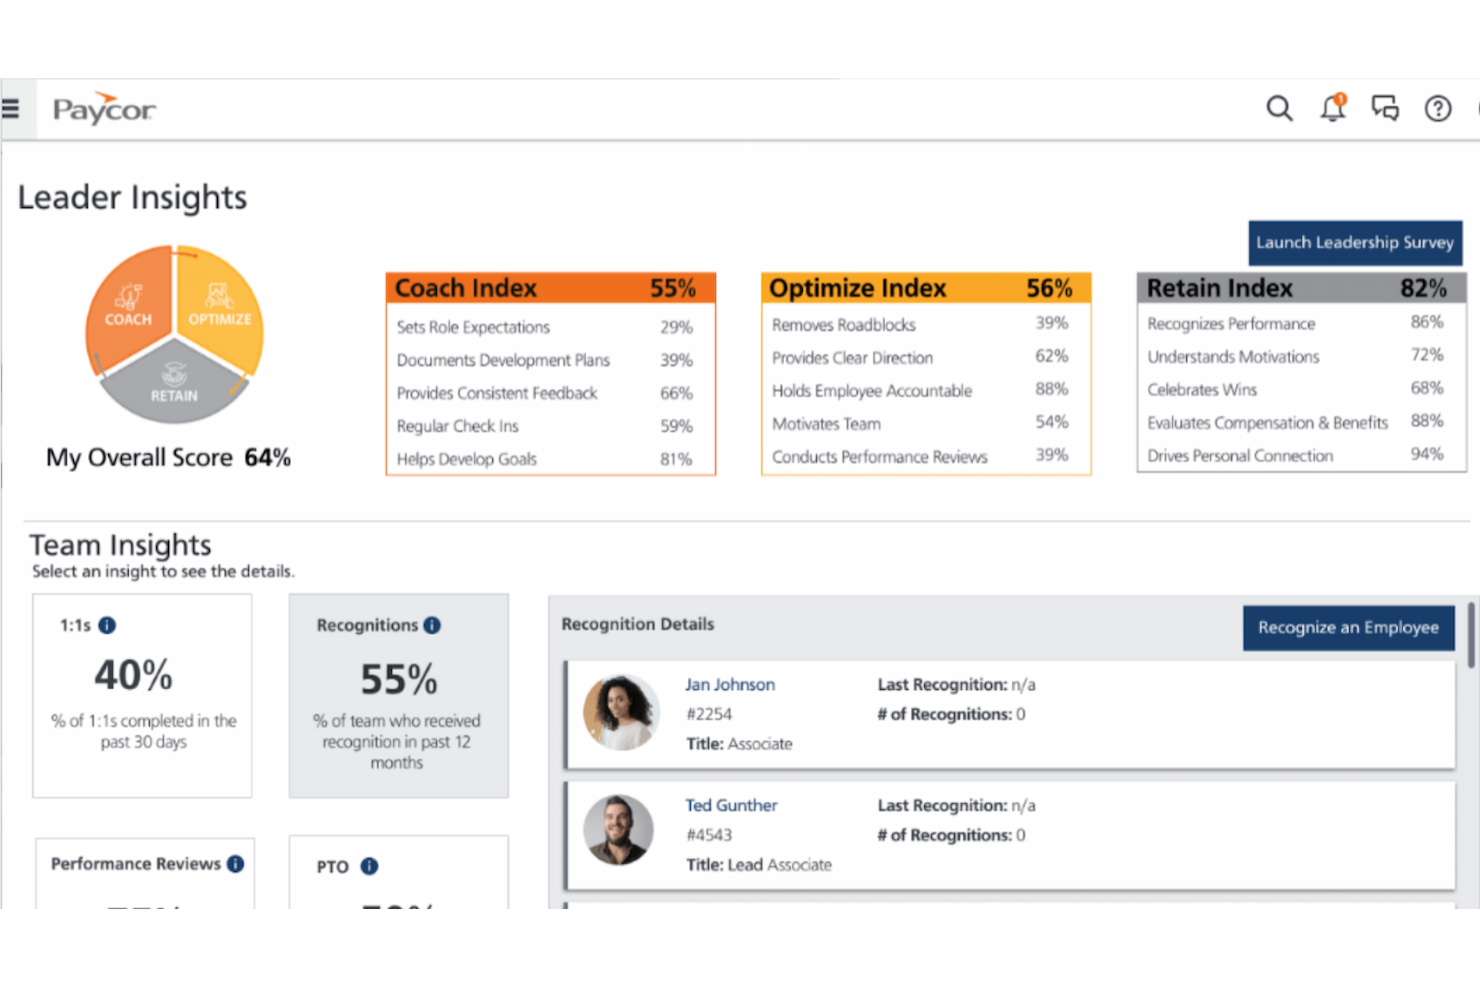Viewport: 1480px width, 987px height.
Task: Click the Recognitions info icon
Action: pos(432,624)
